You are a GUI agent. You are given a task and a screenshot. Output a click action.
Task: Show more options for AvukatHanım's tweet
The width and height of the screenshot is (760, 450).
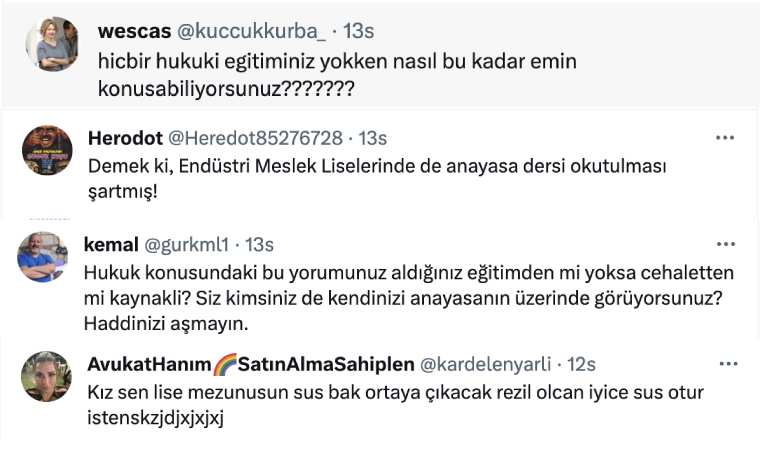tap(725, 365)
